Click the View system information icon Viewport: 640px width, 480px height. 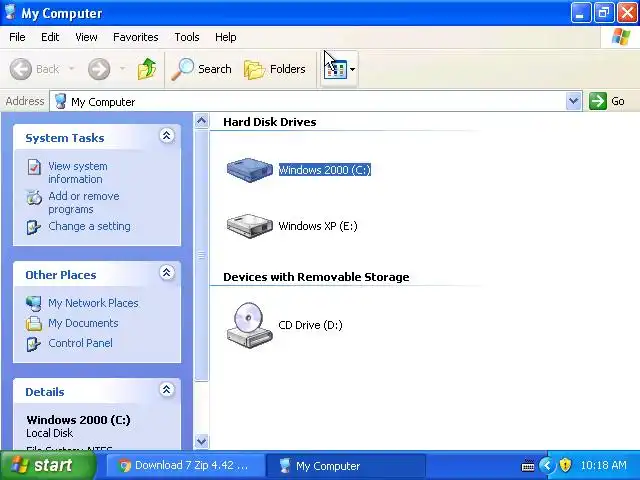[34, 167]
